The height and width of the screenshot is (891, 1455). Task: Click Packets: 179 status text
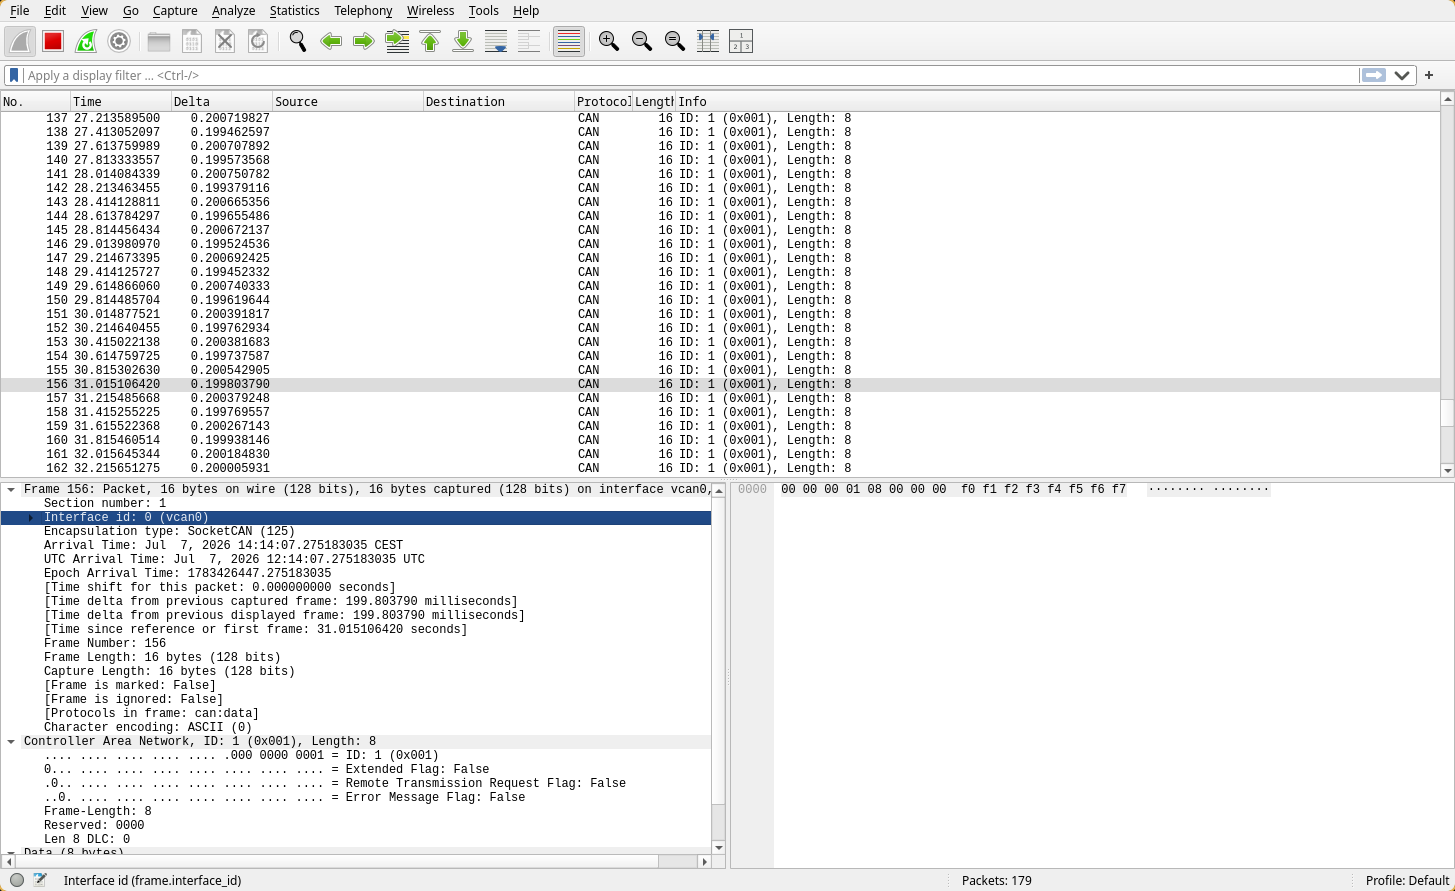click(x=996, y=880)
